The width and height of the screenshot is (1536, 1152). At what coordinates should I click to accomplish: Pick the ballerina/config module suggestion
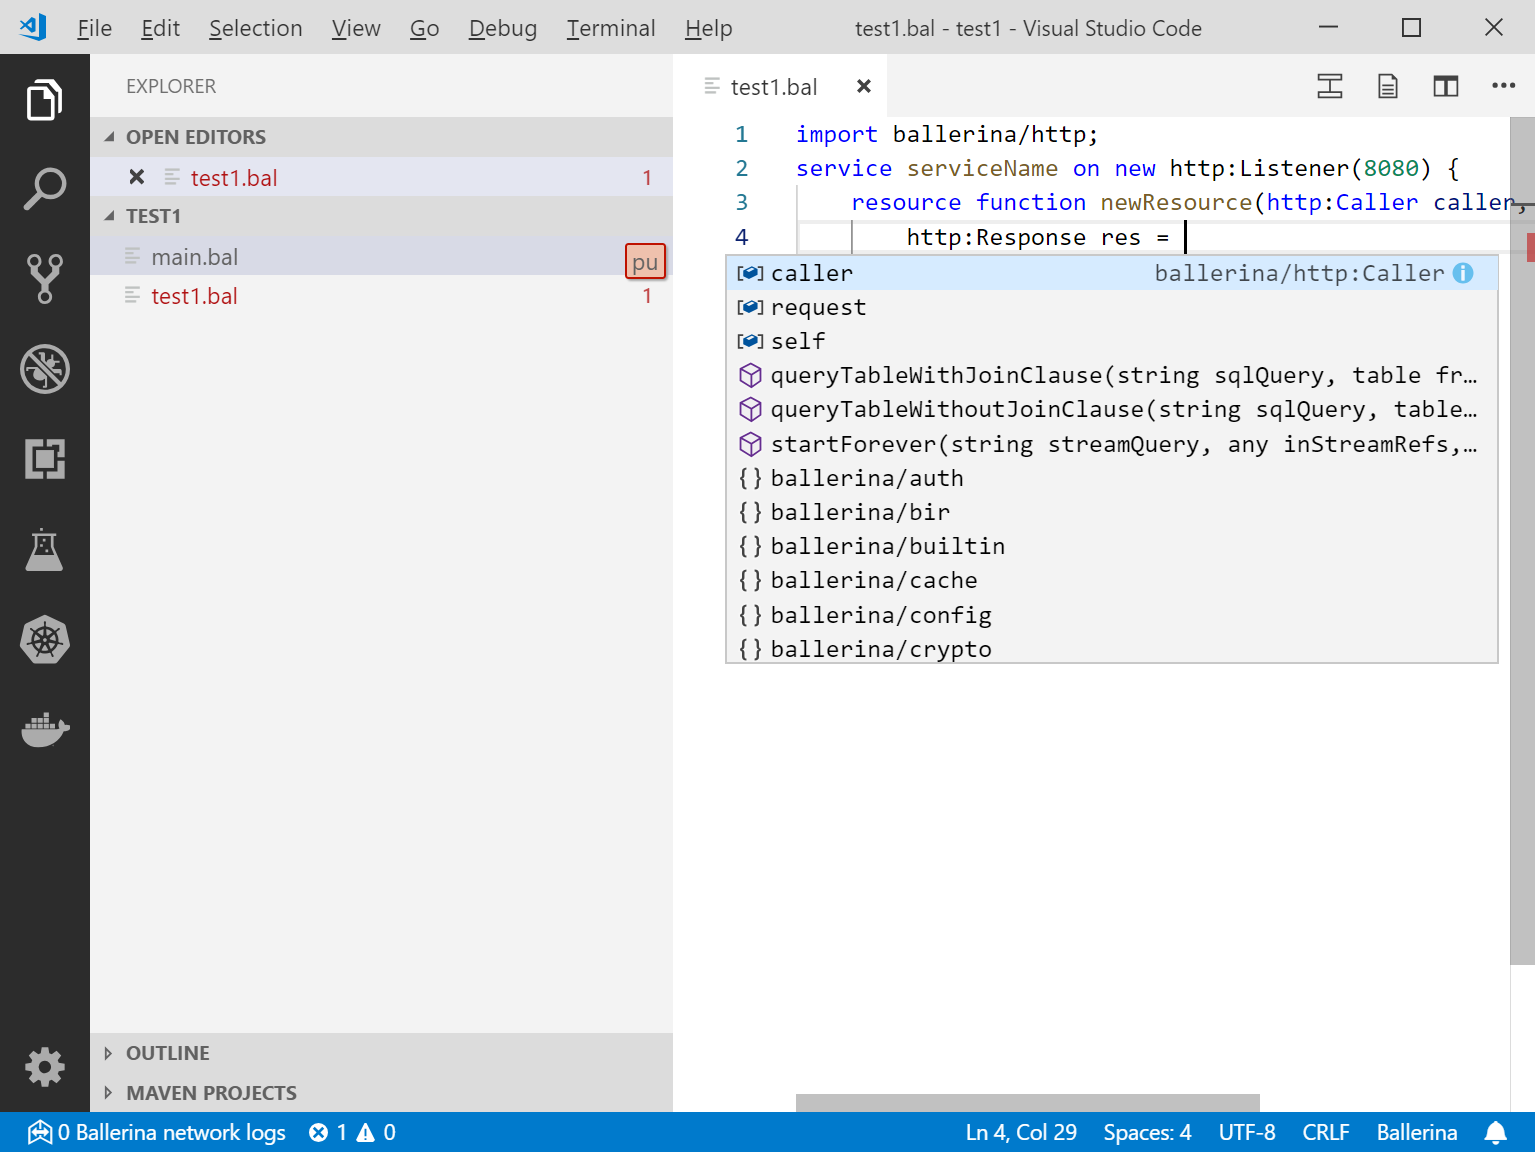point(1111,615)
